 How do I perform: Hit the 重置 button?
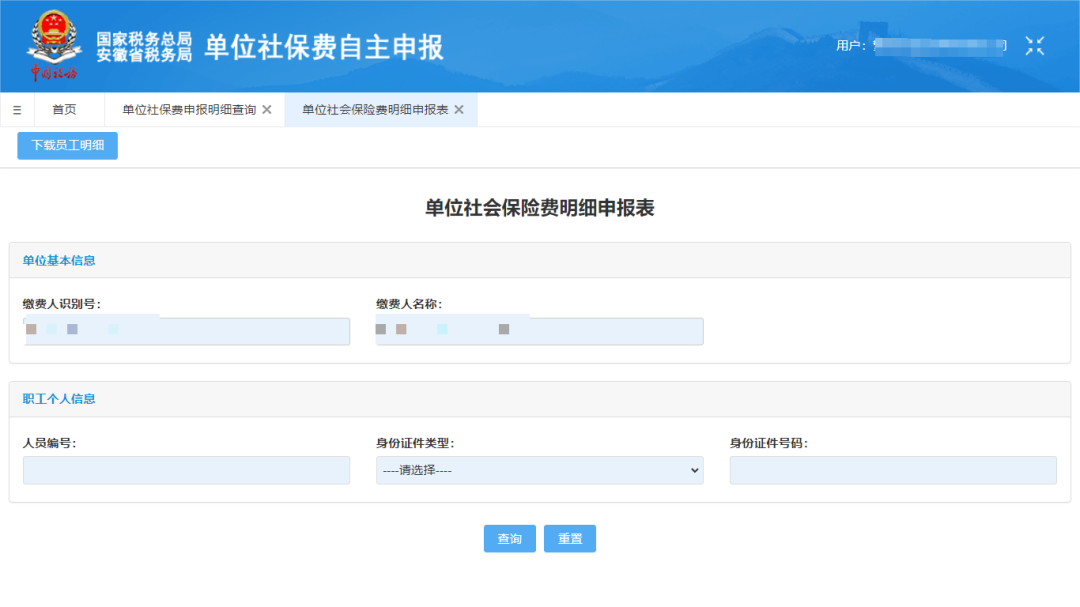(570, 539)
